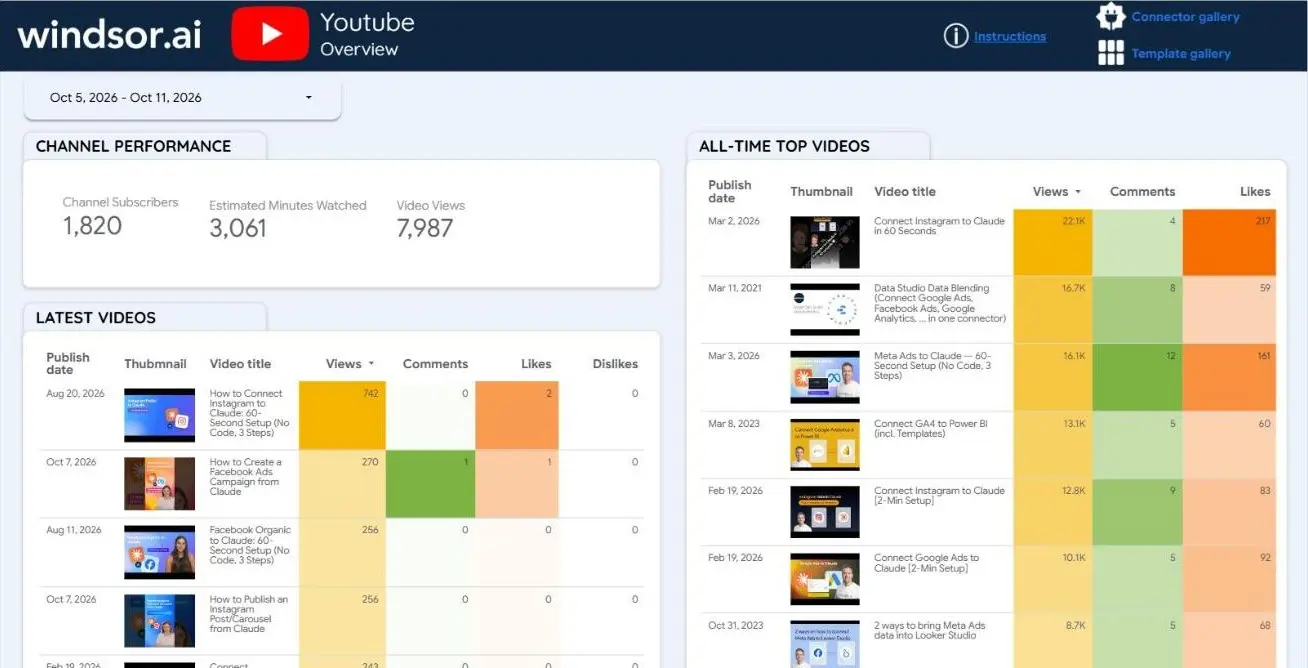1308x668 pixels.
Task: Click the 22.1K views cell
Action: click(1053, 242)
